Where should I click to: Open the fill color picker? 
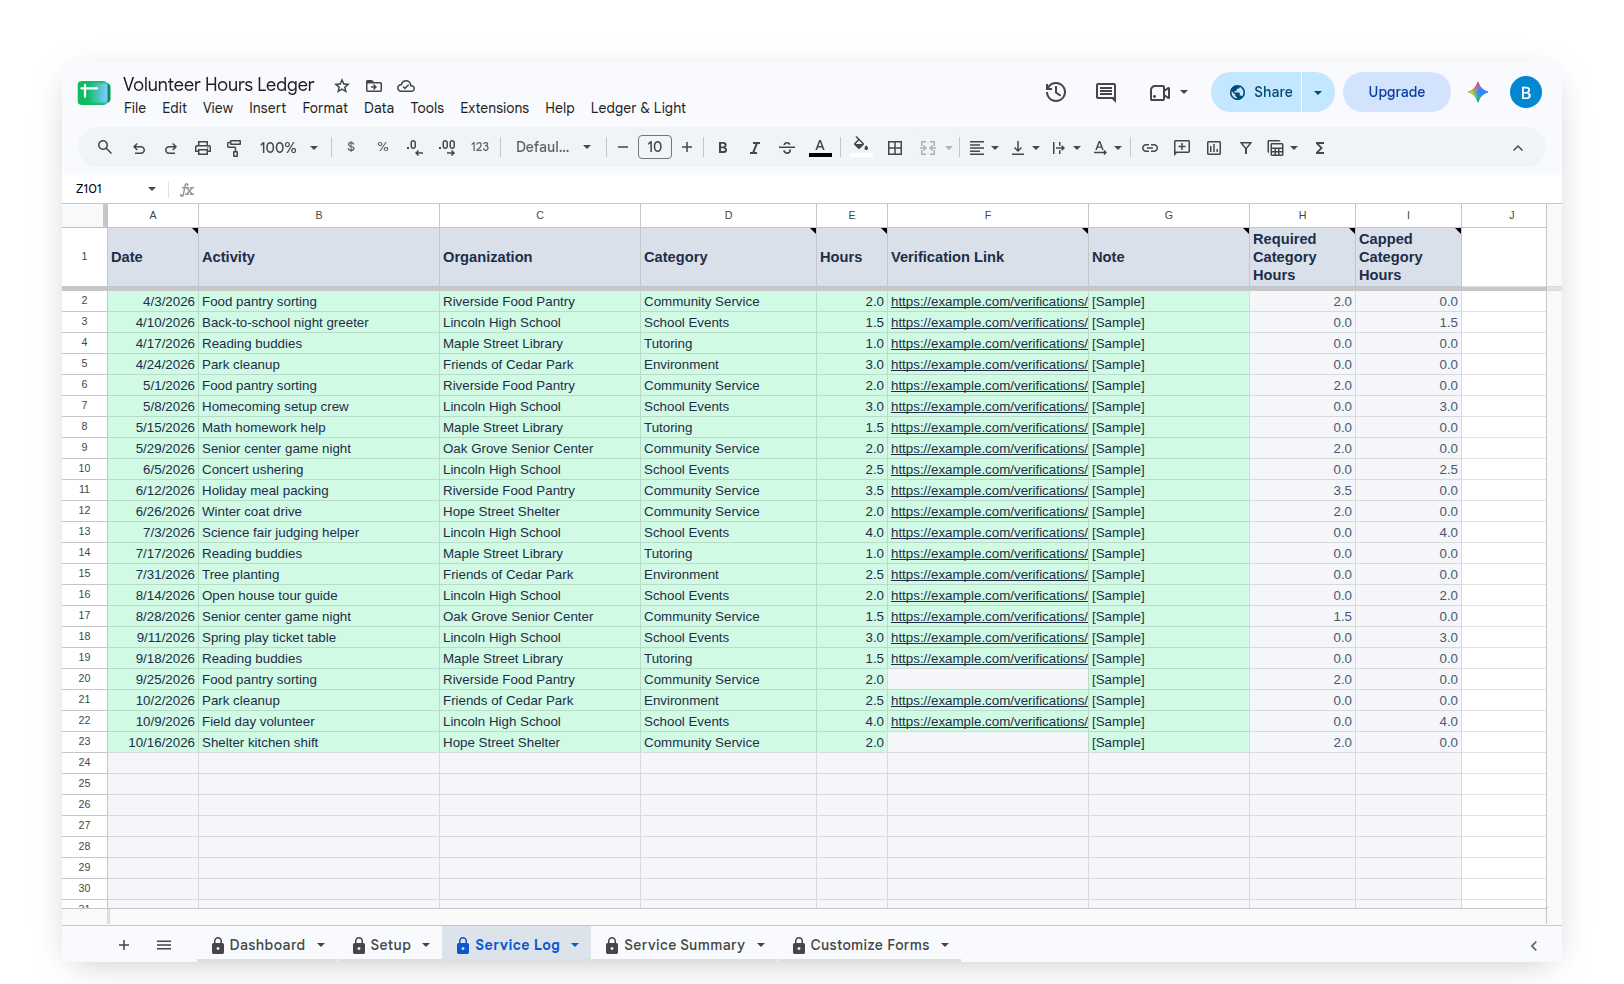[x=861, y=148]
